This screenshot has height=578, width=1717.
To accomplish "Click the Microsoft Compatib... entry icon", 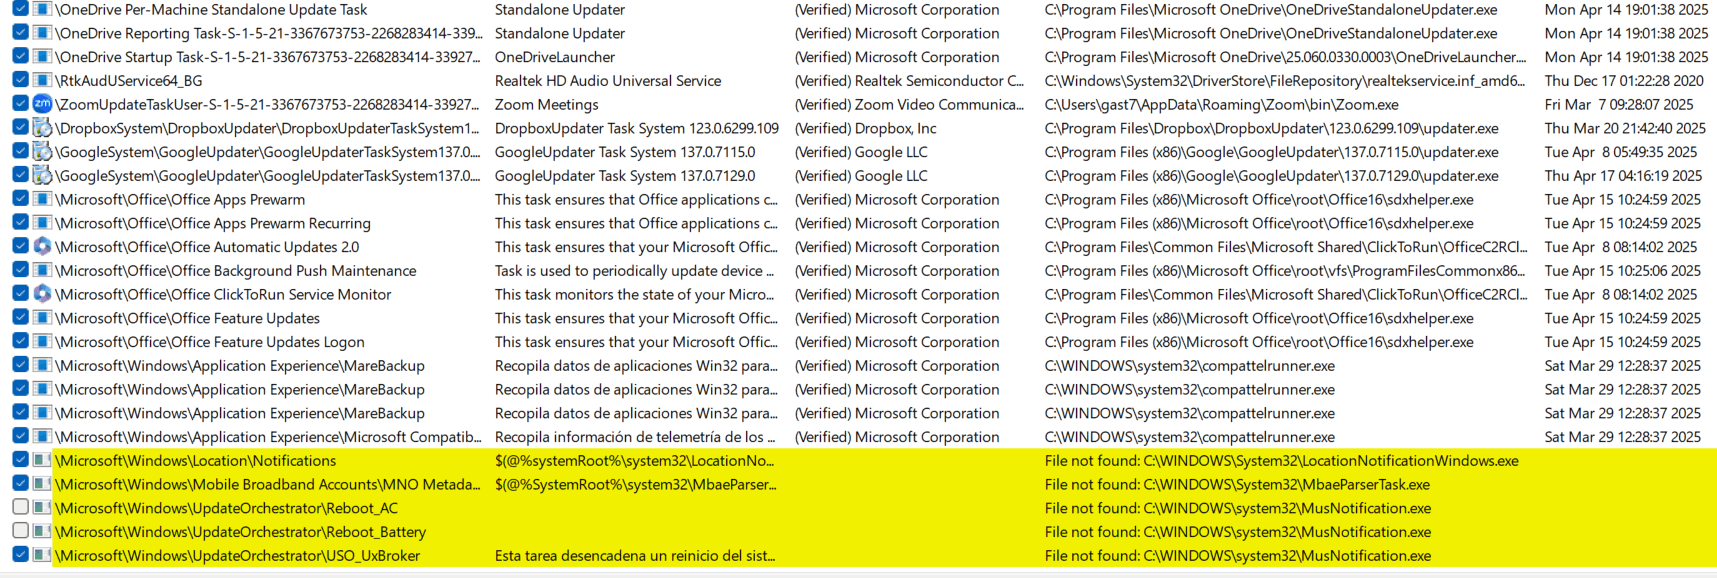I will click(42, 437).
